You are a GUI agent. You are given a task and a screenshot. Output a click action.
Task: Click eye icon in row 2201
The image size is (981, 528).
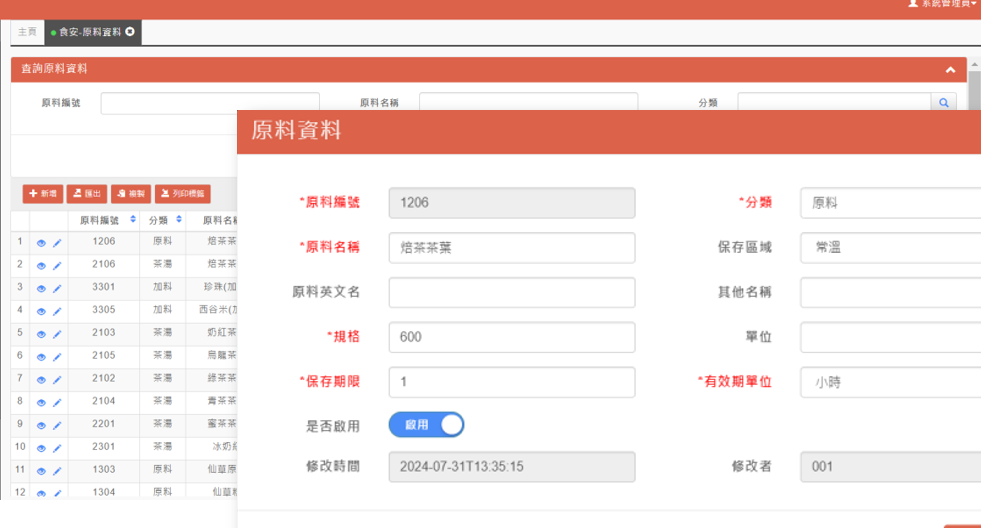pyautogui.click(x=41, y=425)
